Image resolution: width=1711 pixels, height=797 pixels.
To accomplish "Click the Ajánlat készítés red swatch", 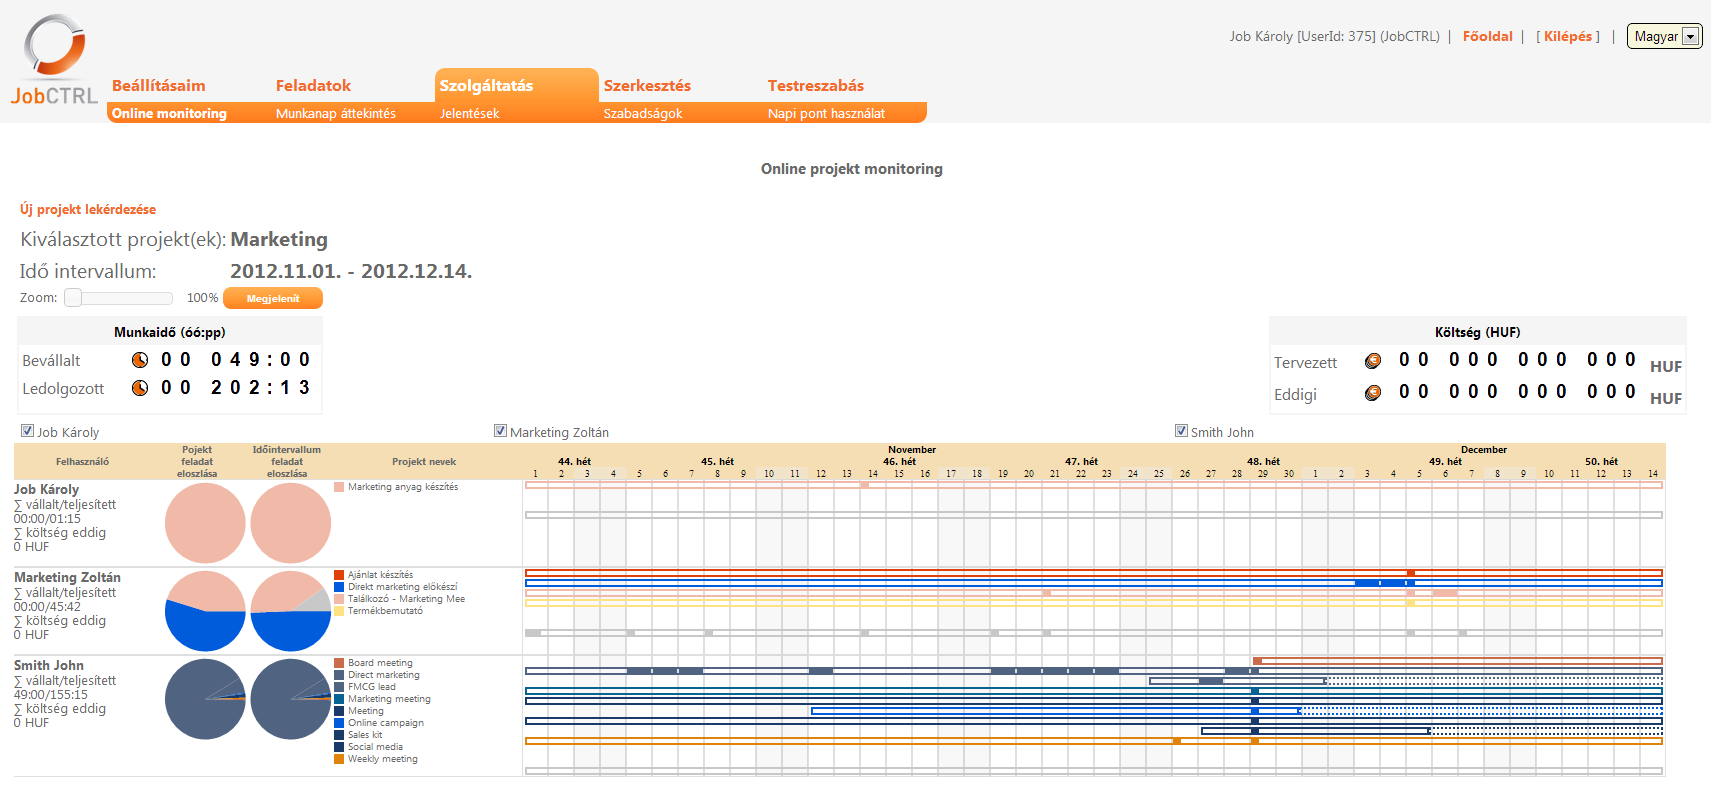I will coord(339,575).
